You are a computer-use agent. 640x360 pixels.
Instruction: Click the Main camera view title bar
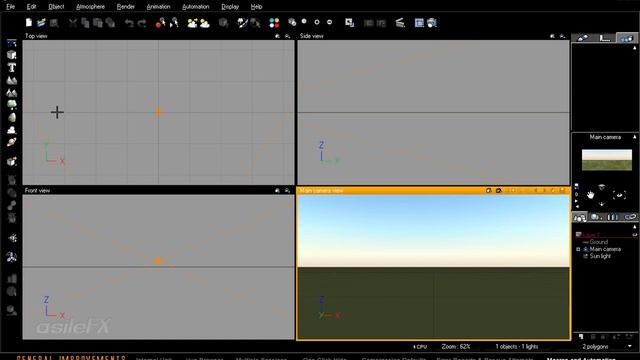pyautogui.click(x=433, y=191)
